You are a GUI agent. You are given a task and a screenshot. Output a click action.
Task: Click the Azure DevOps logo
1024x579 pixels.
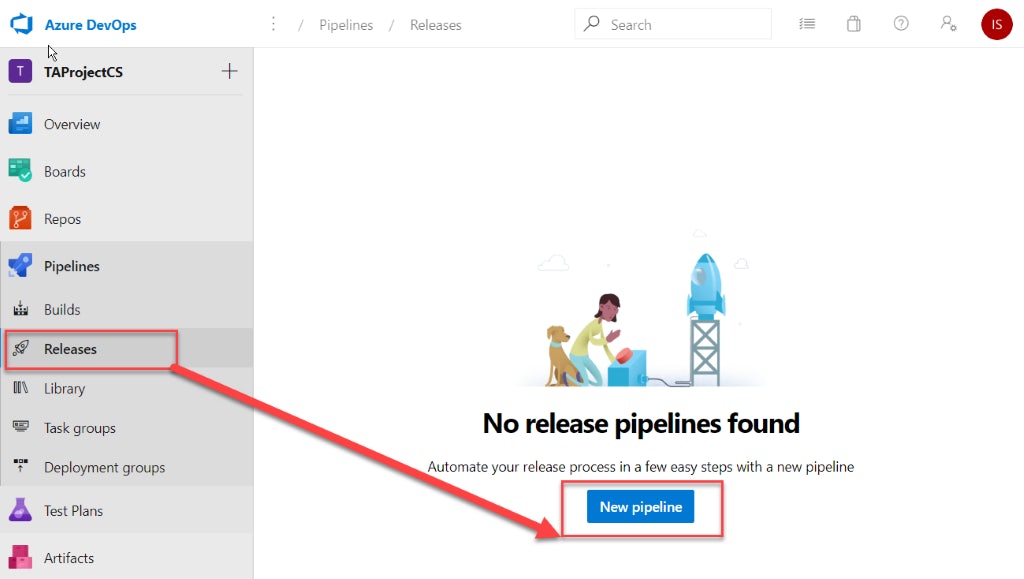[x=21, y=23]
